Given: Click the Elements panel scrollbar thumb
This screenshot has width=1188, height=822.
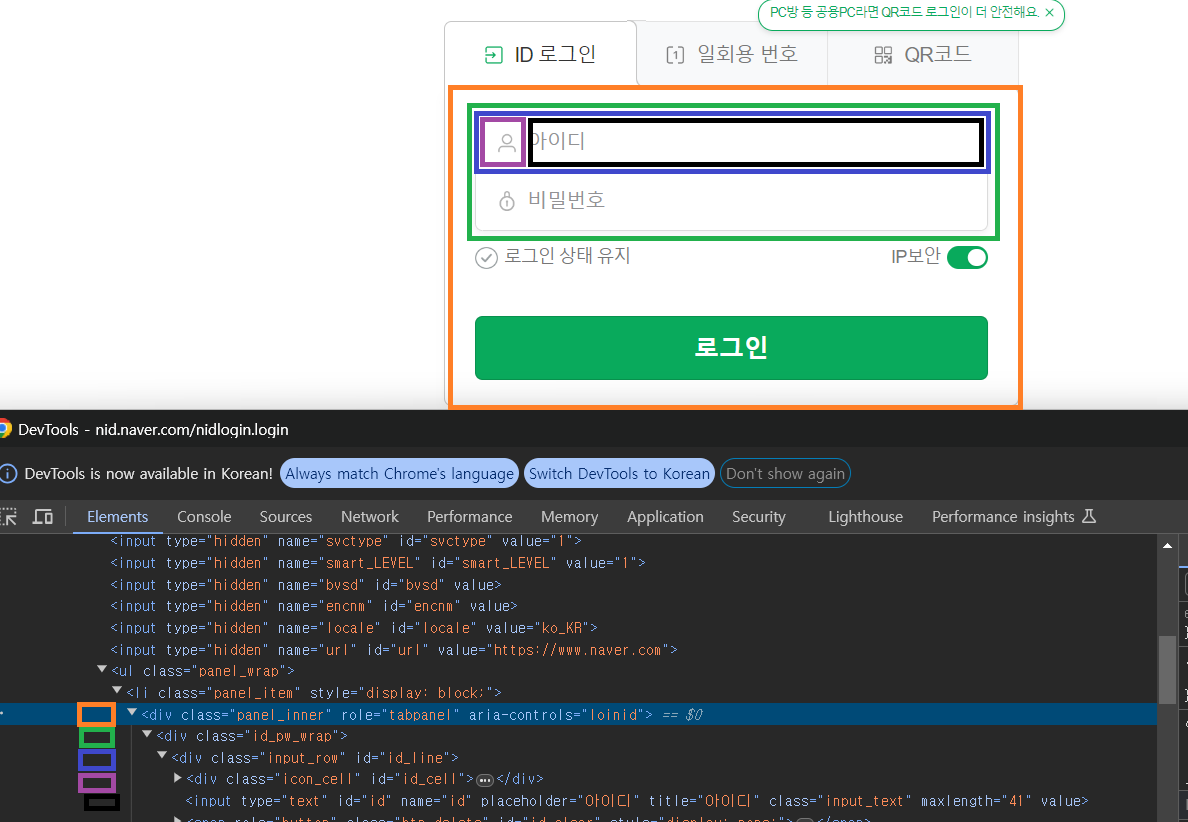Looking at the screenshot, I should [1168, 670].
